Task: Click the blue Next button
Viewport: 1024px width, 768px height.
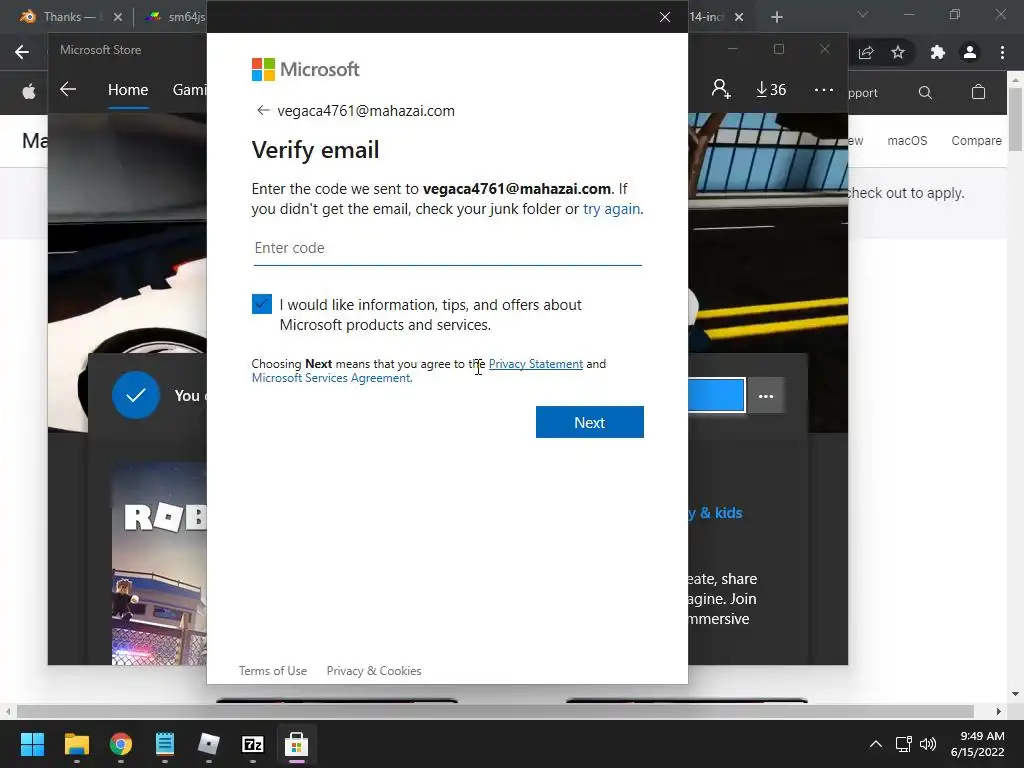Action: coord(590,422)
